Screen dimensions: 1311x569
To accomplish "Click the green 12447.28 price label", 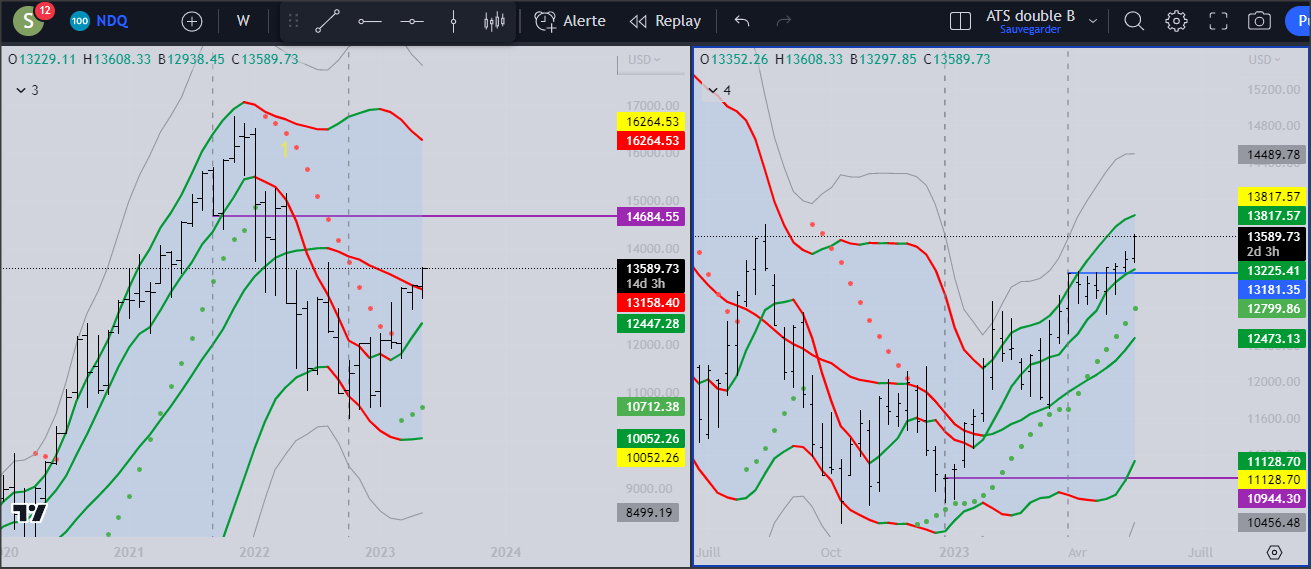I will point(651,324).
